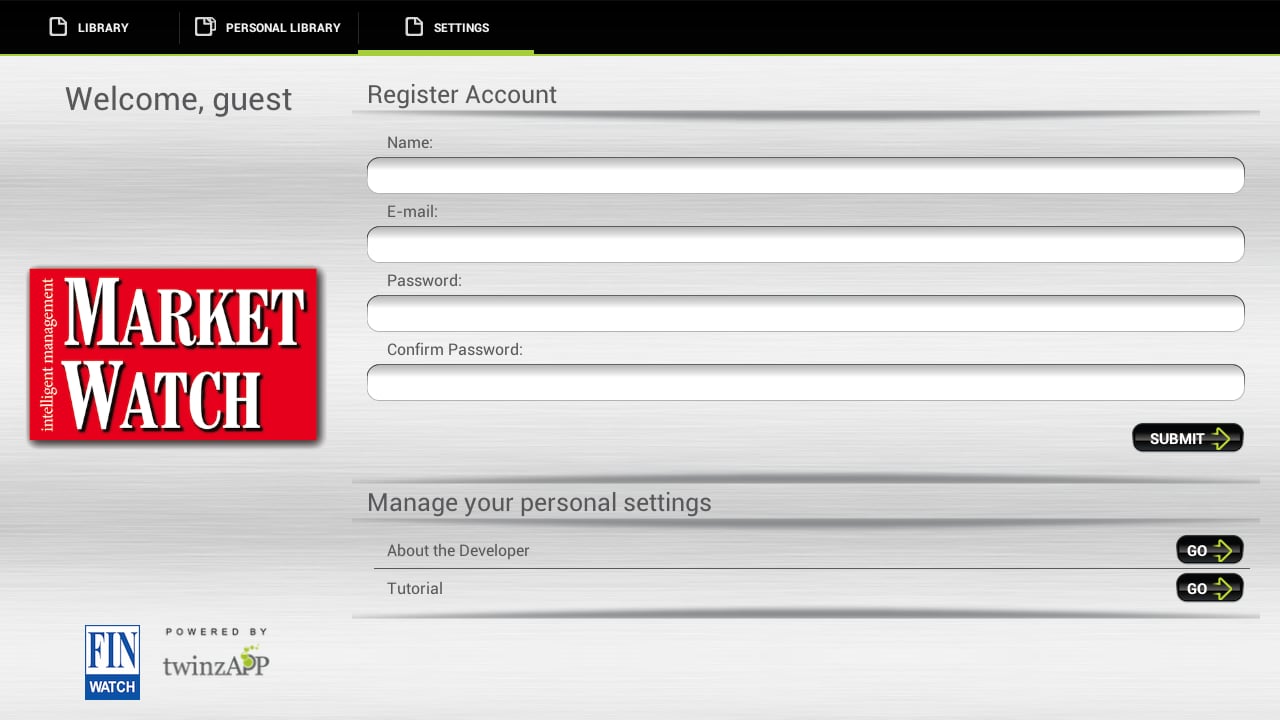Open the Library tab

(x=89, y=27)
